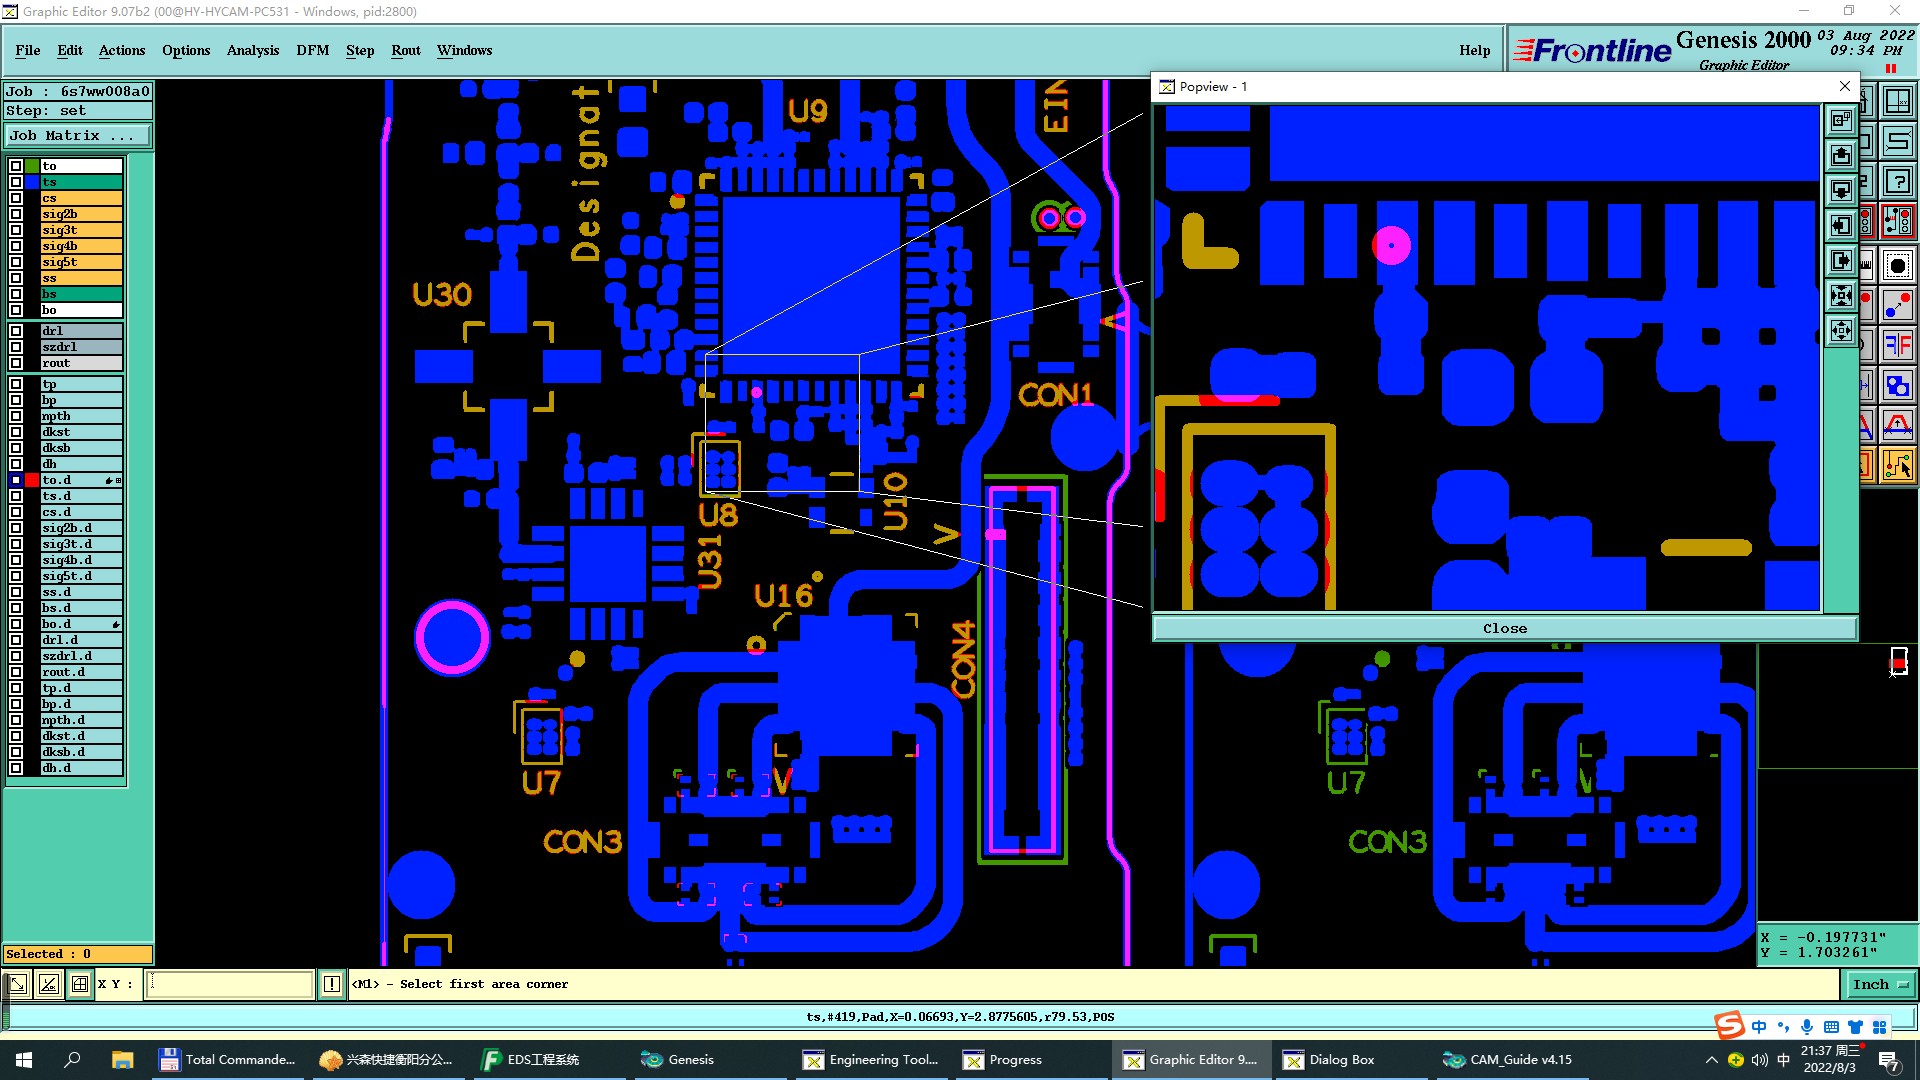Click the X Y coordinate input field

coord(230,985)
